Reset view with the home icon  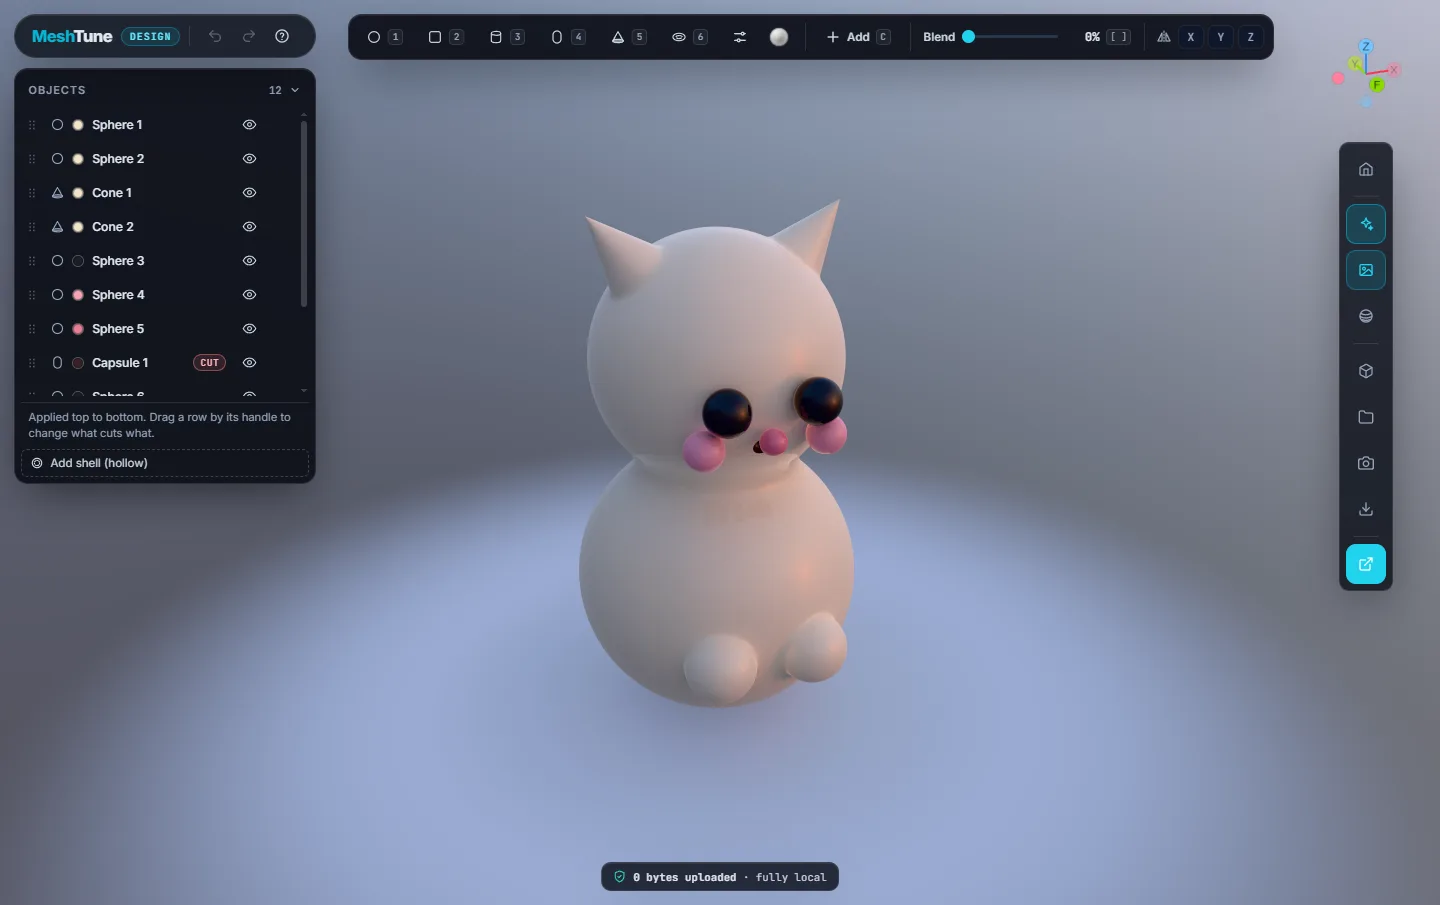click(1366, 169)
